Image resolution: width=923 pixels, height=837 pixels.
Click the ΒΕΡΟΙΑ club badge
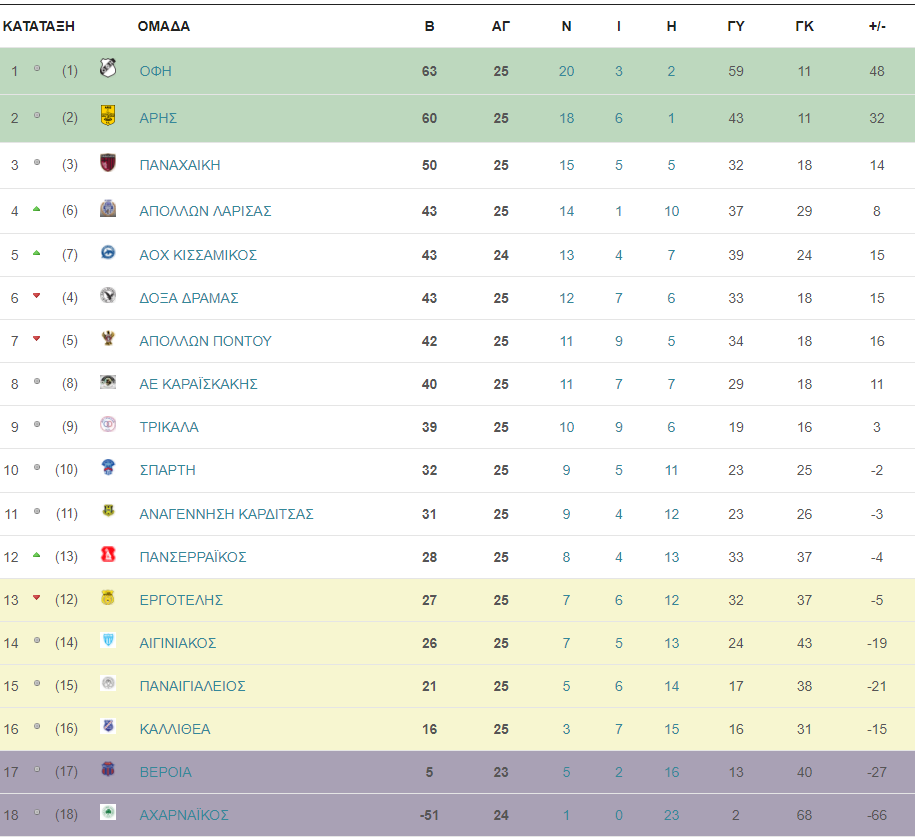pos(108,769)
